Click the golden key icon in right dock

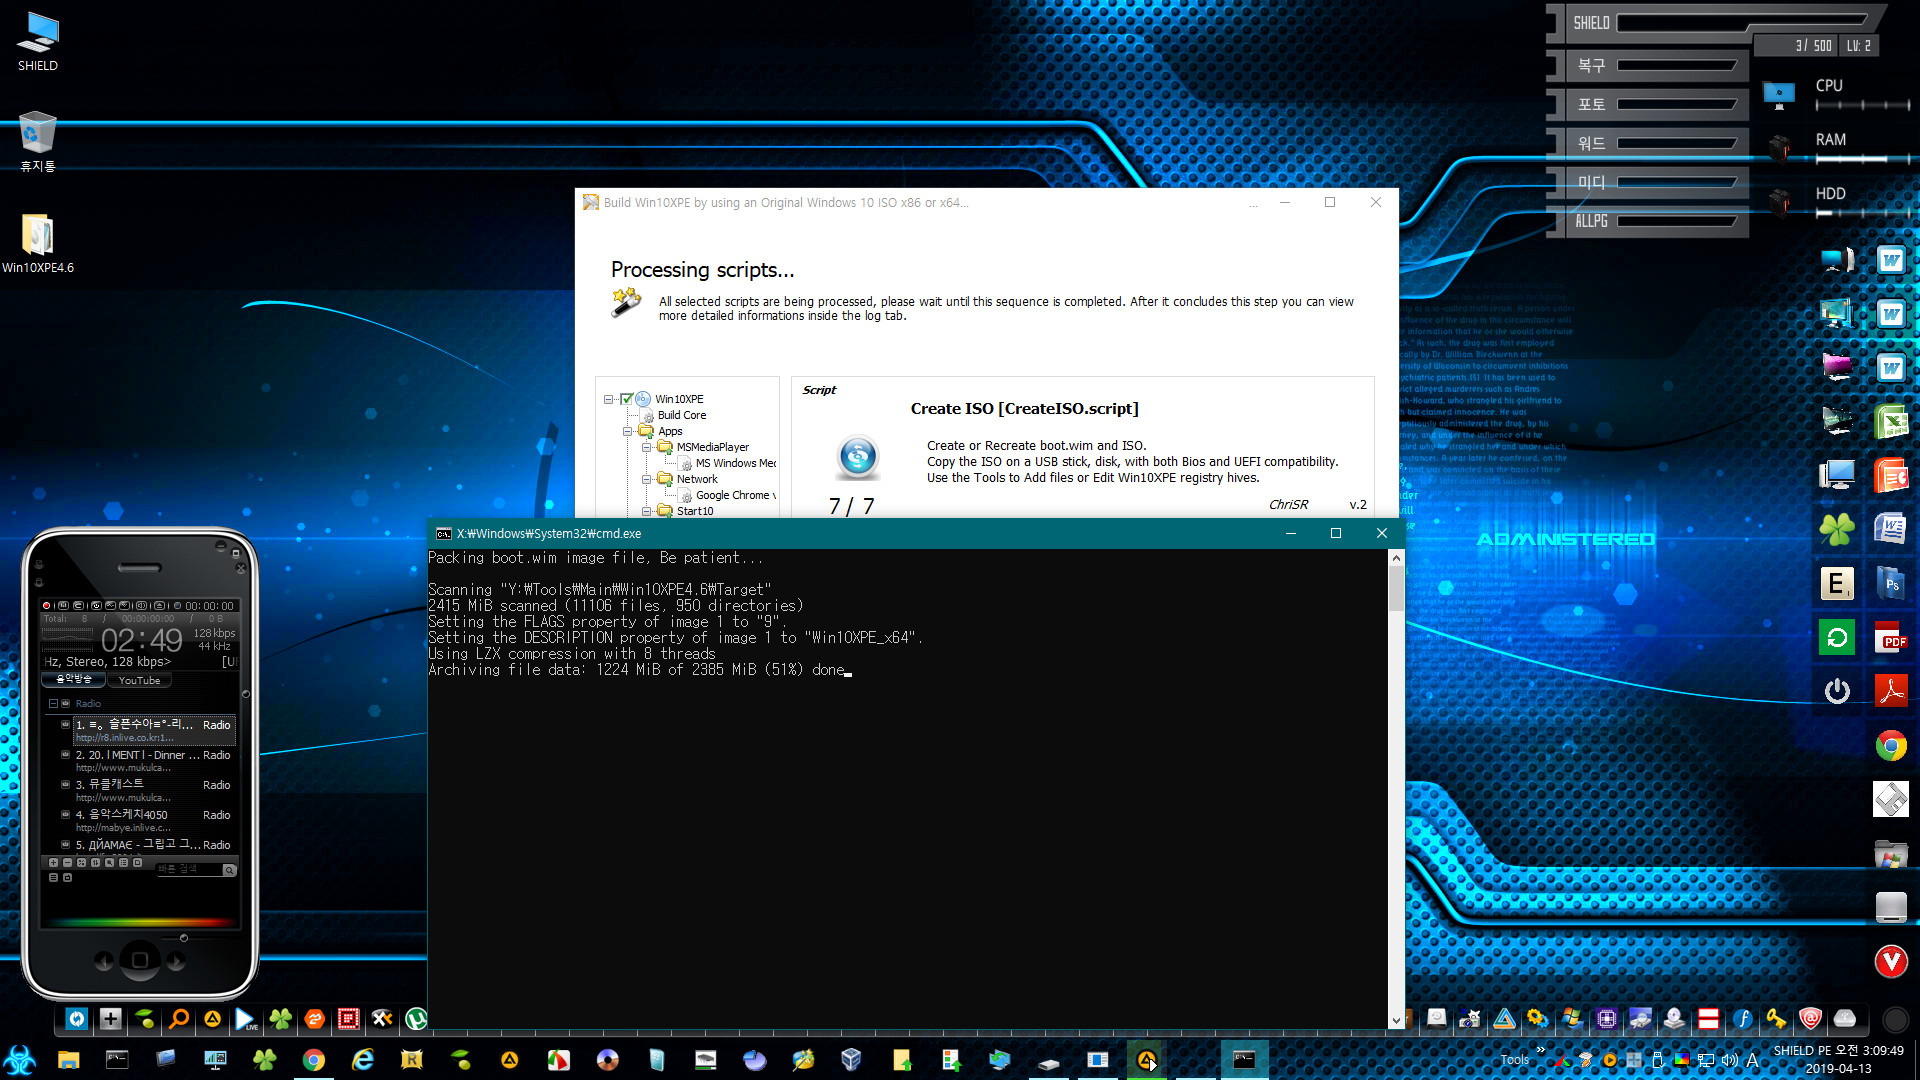point(1776,1019)
